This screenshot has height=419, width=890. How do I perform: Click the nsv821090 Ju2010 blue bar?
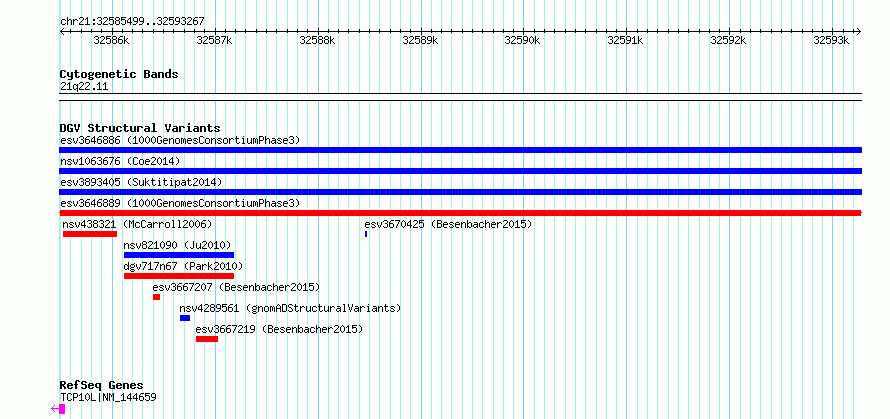[x=179, y=255]
